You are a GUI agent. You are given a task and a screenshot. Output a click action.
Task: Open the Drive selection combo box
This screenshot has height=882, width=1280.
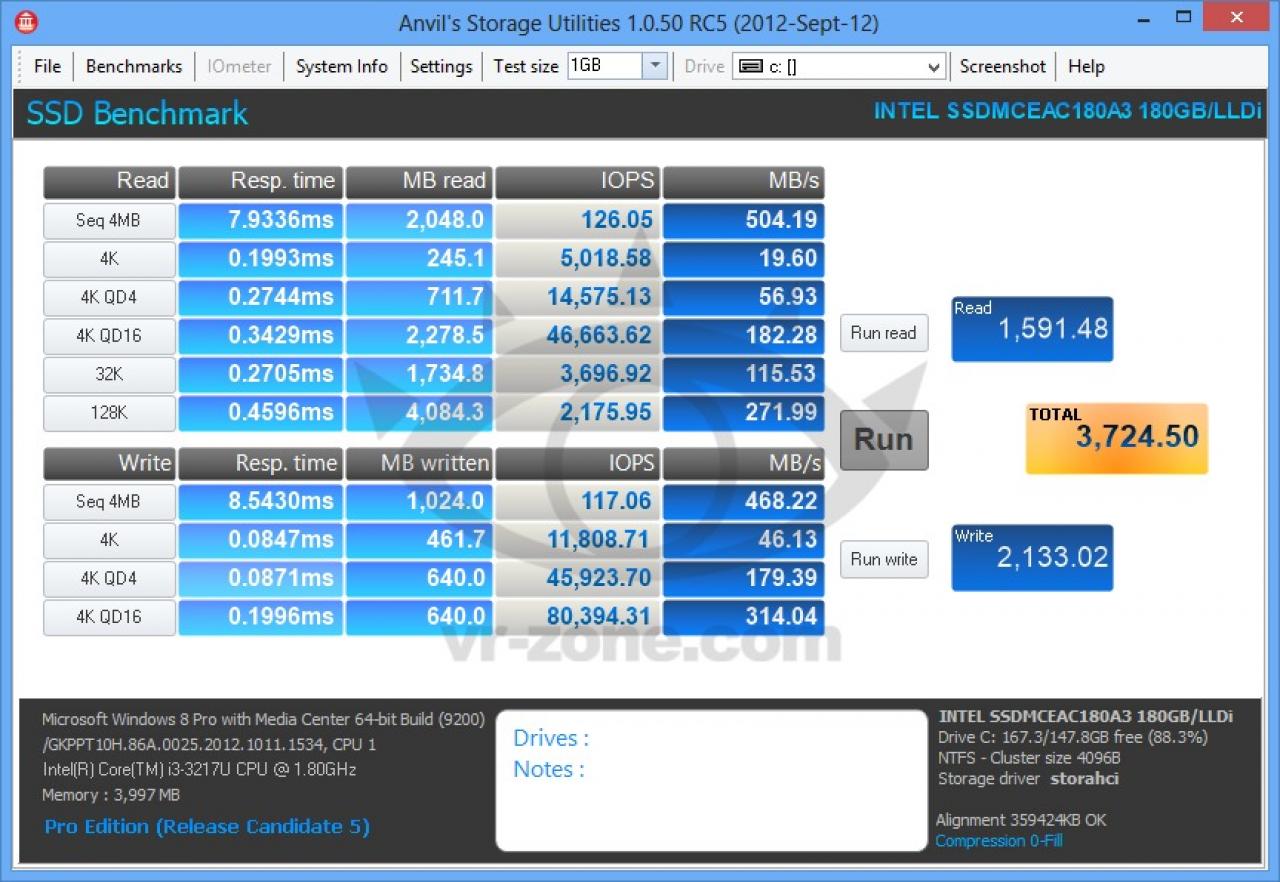point(839,67)
